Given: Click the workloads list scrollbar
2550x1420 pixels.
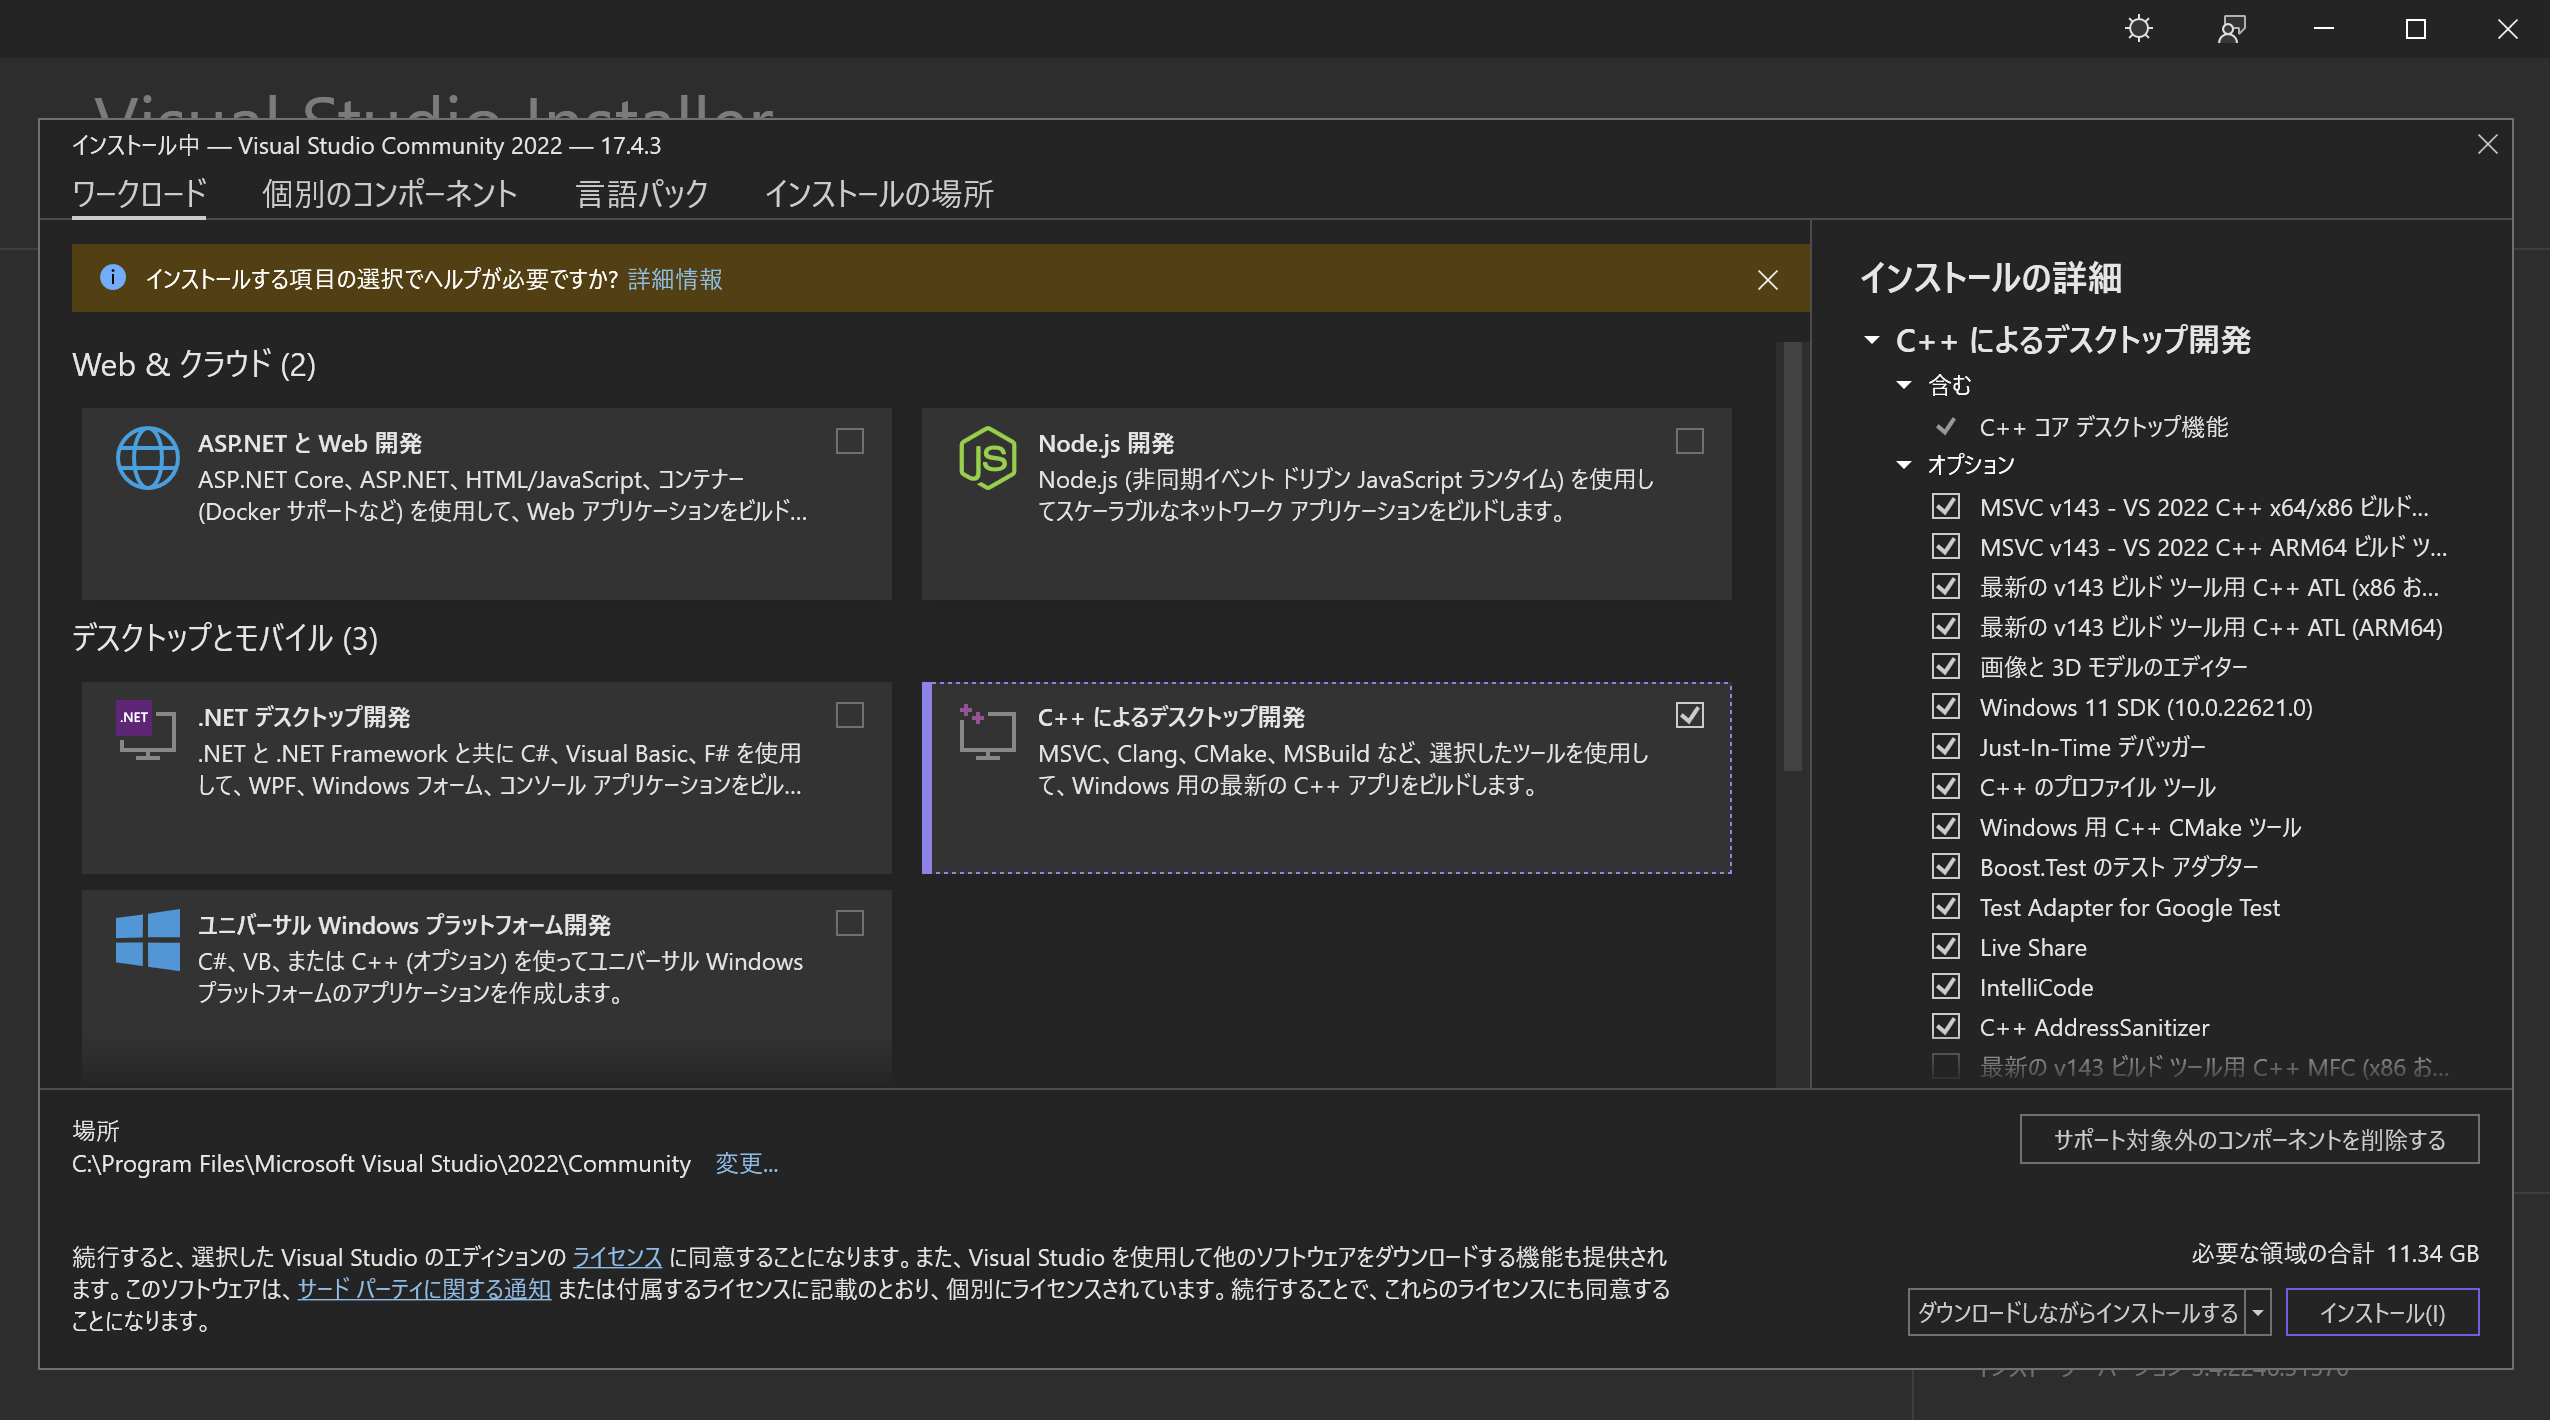Looking at the screenshot, I should coord(1792,556).
